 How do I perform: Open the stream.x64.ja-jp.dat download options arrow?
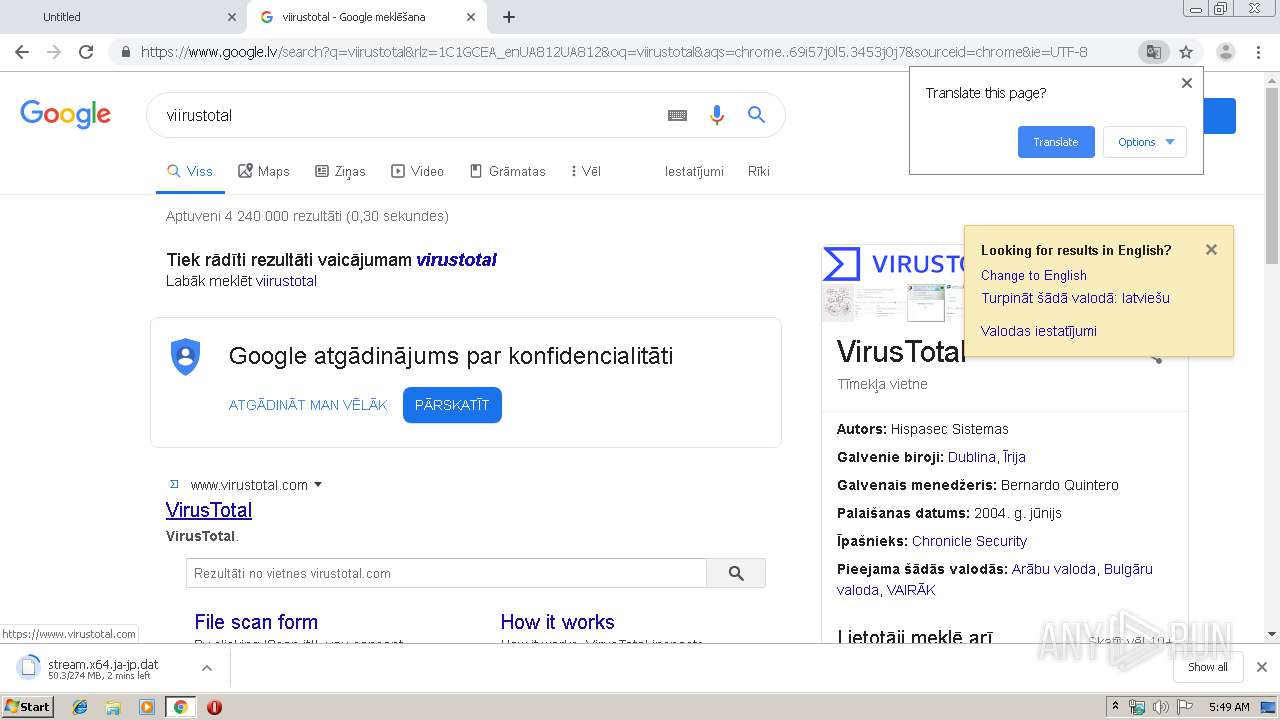click(206, 668)
